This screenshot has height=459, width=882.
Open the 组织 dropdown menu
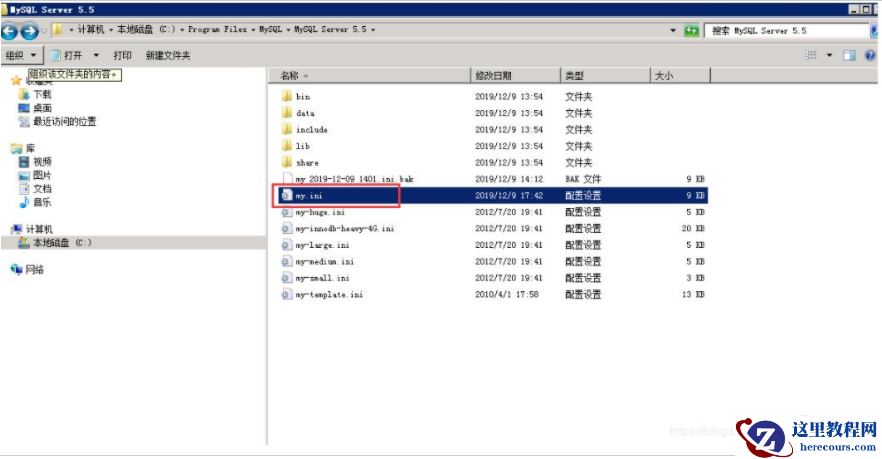21,55
